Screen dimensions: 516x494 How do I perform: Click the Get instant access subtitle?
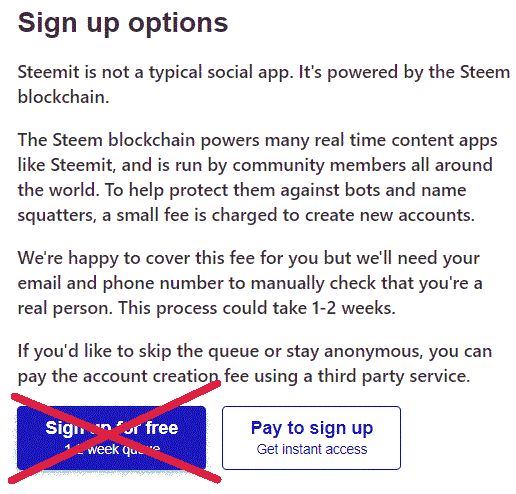[x=312, y=449]
